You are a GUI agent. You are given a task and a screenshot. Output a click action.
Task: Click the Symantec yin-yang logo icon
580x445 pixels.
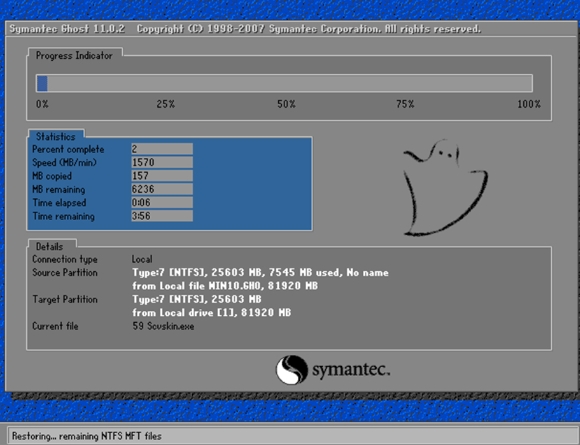[291, 370]
